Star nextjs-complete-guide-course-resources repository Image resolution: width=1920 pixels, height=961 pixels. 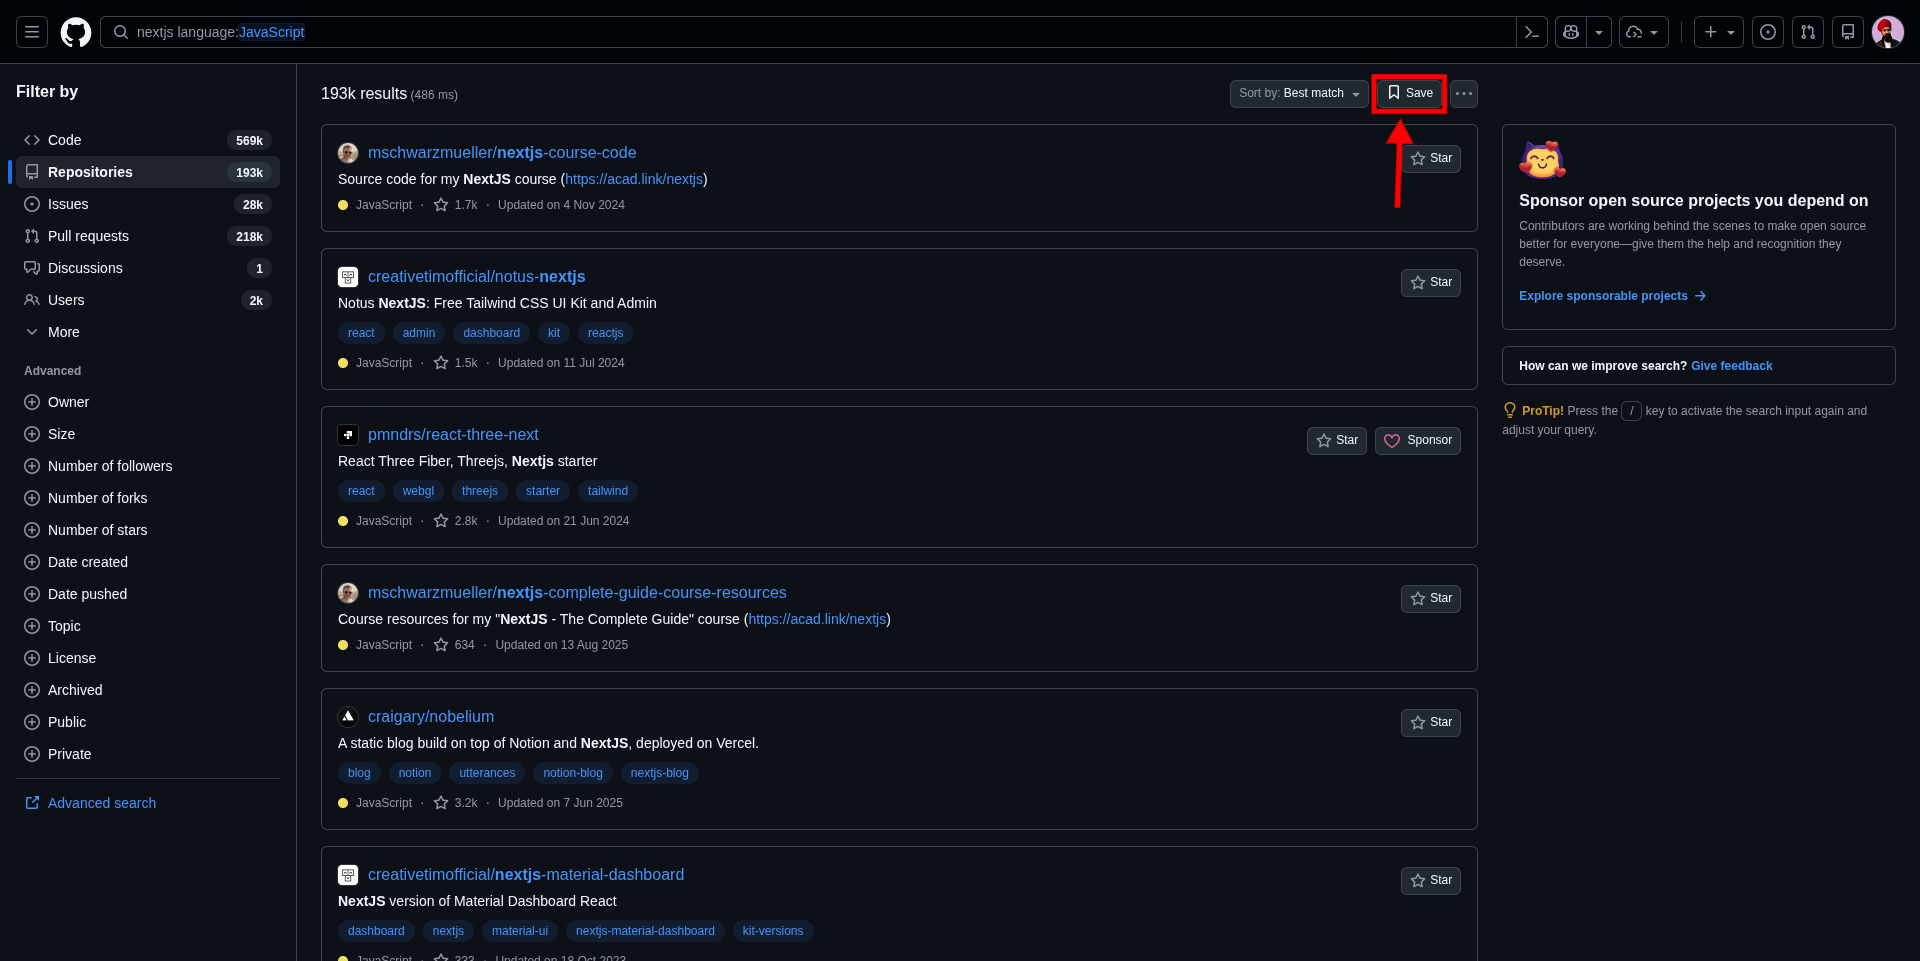pyautogui.click(x=1431, y=599)
